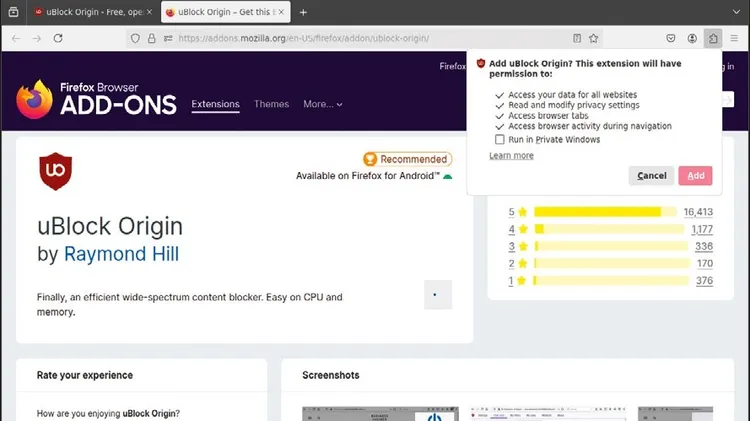Viewport: 750px width, 421px height.
Task: Open the first screenshot thumbnail
Action: [x=380, y=414]
